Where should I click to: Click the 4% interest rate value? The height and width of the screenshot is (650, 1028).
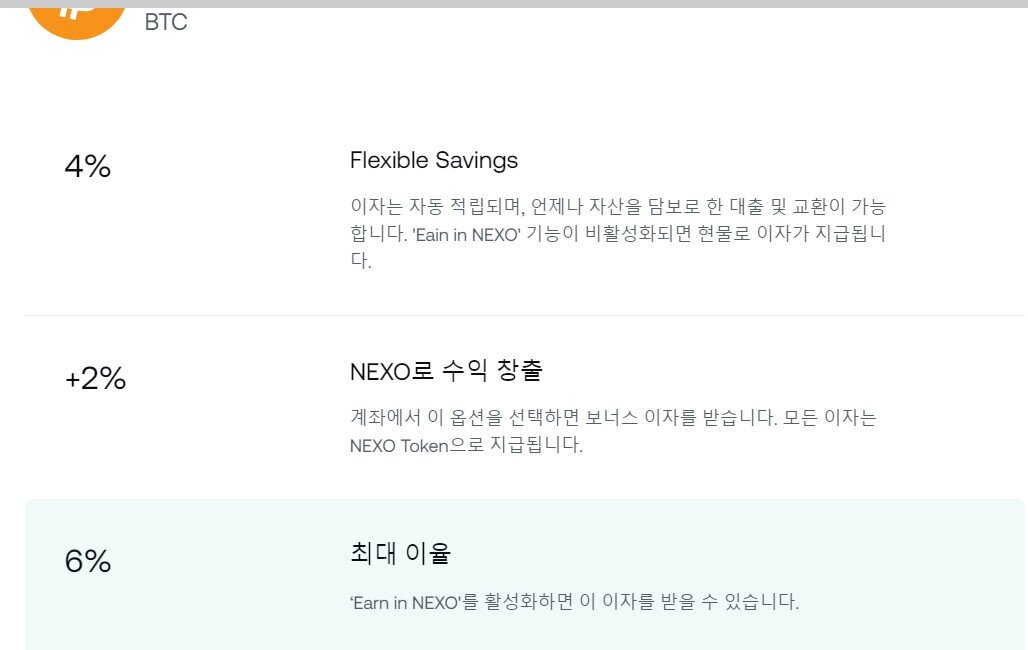click(x=88, y=166)
